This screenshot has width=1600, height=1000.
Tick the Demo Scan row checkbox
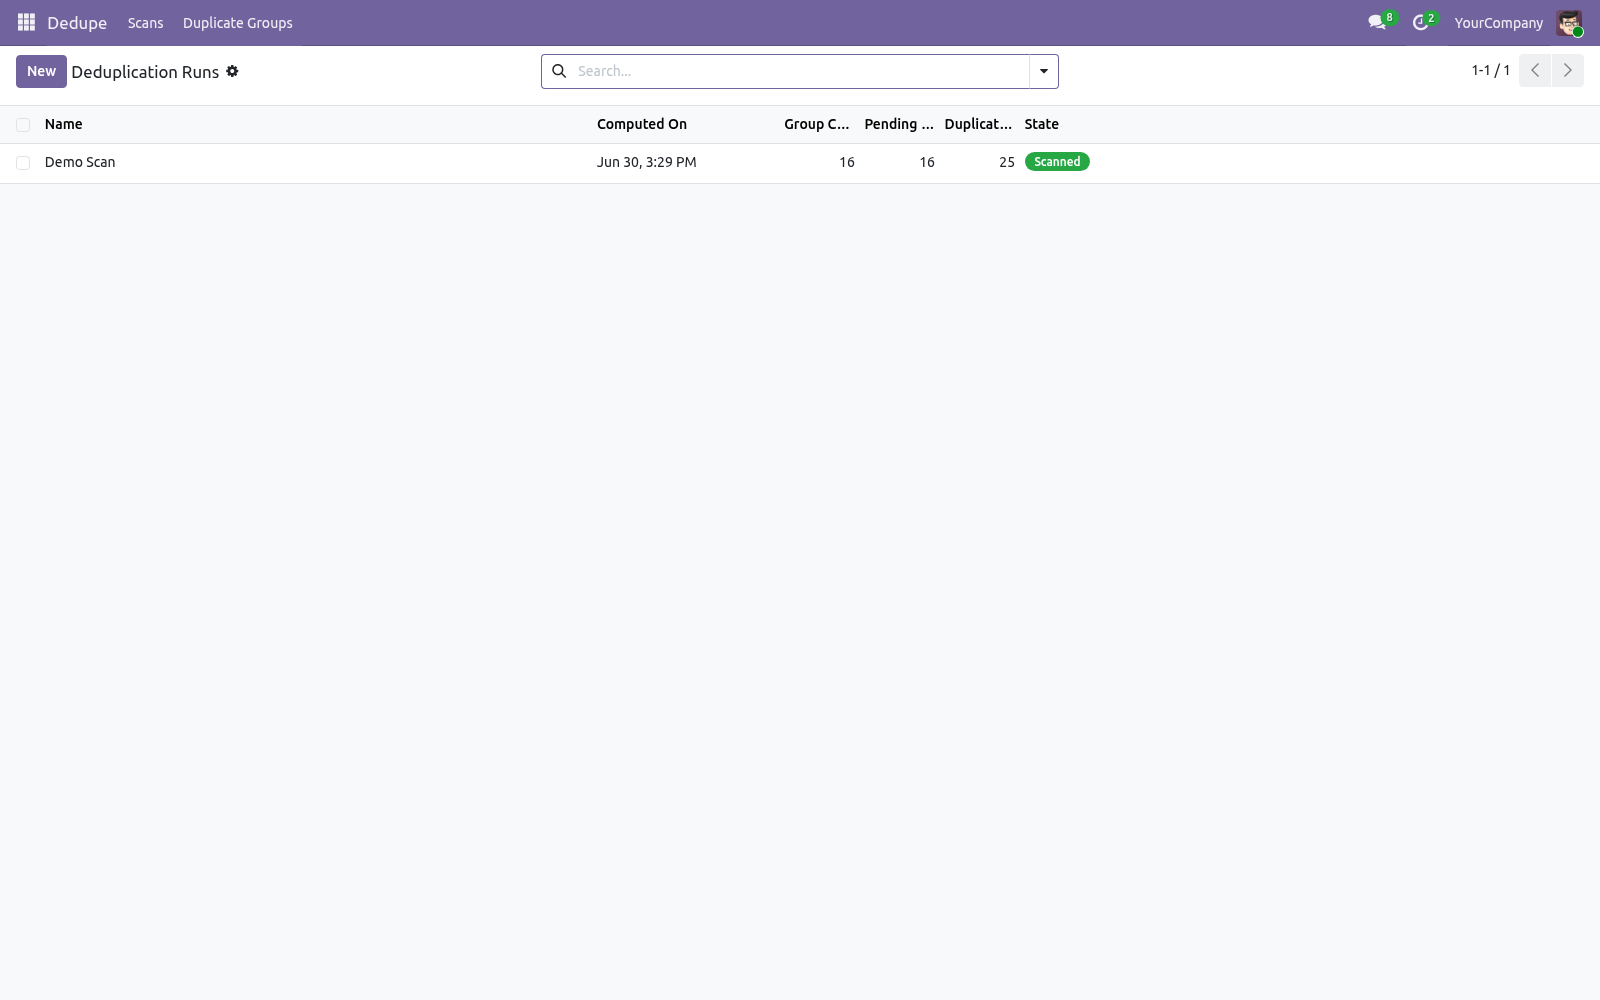(23, 163)
